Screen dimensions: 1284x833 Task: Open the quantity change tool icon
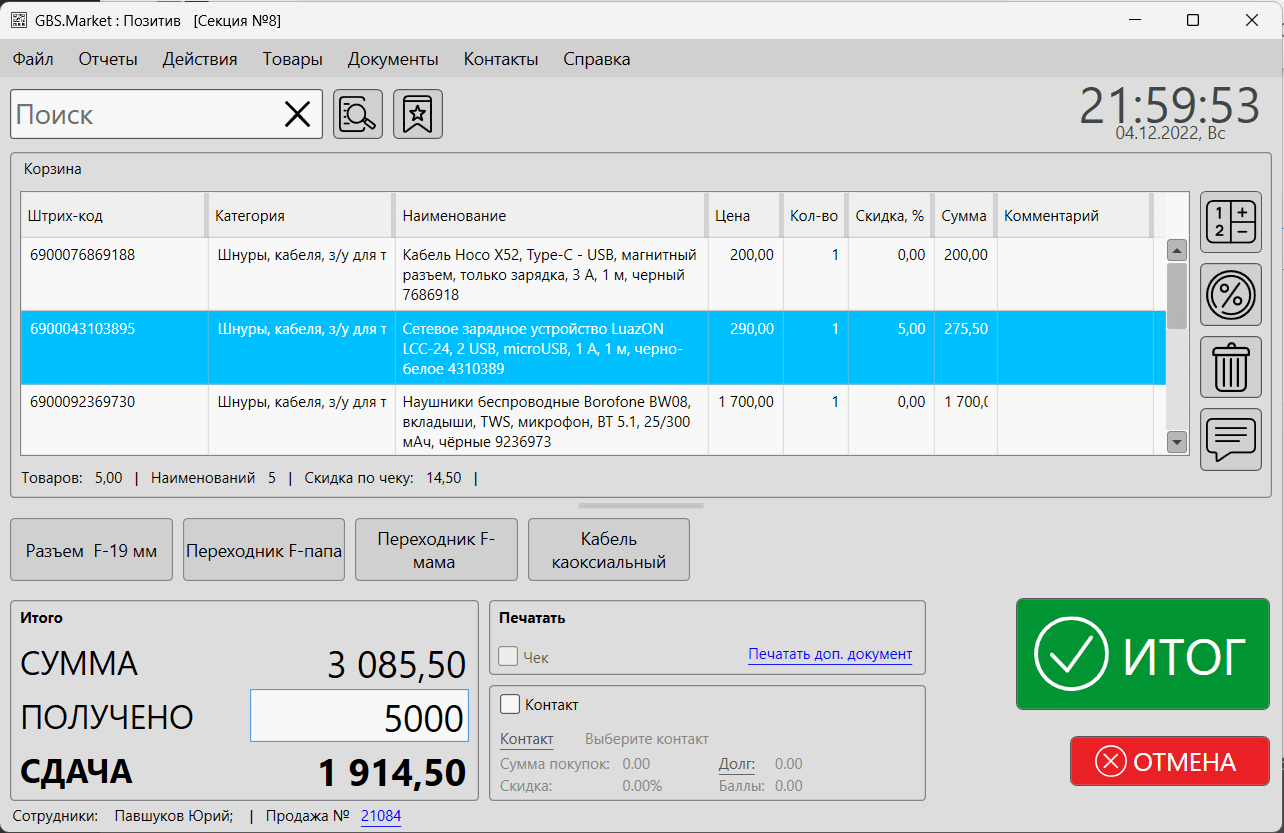(1230, 221)
